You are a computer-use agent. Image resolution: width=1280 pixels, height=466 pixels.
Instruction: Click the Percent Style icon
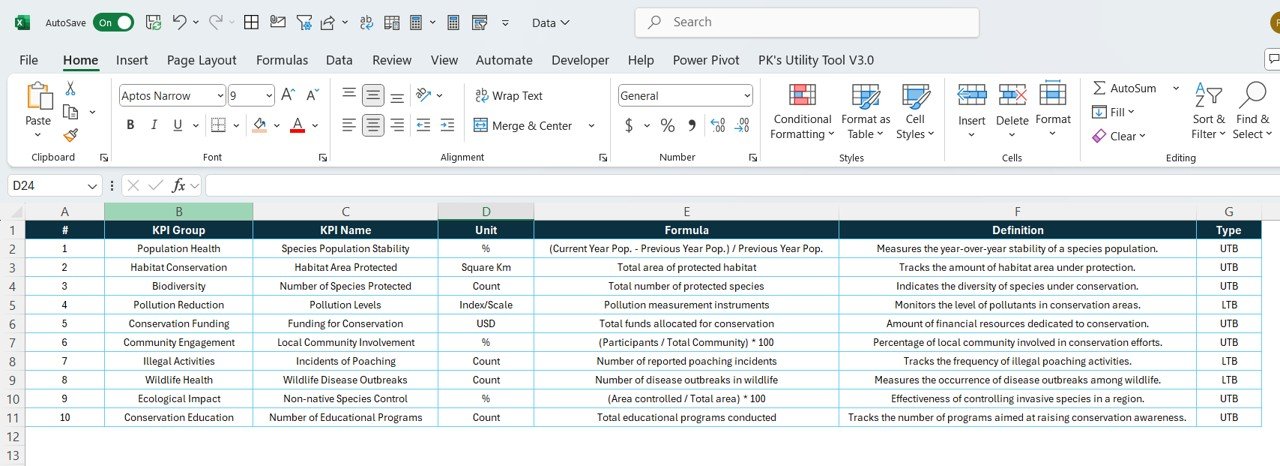point(667,126)
